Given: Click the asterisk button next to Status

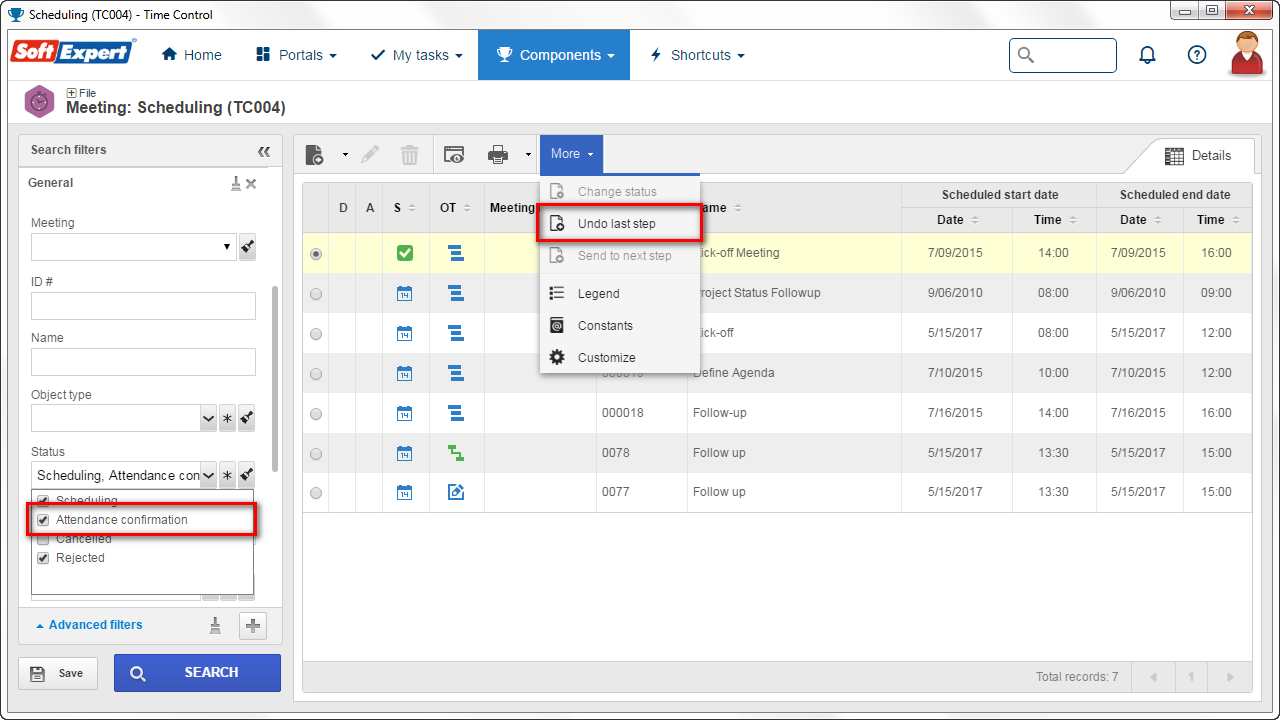Looking at the screenshot, I should click(227, 475).
